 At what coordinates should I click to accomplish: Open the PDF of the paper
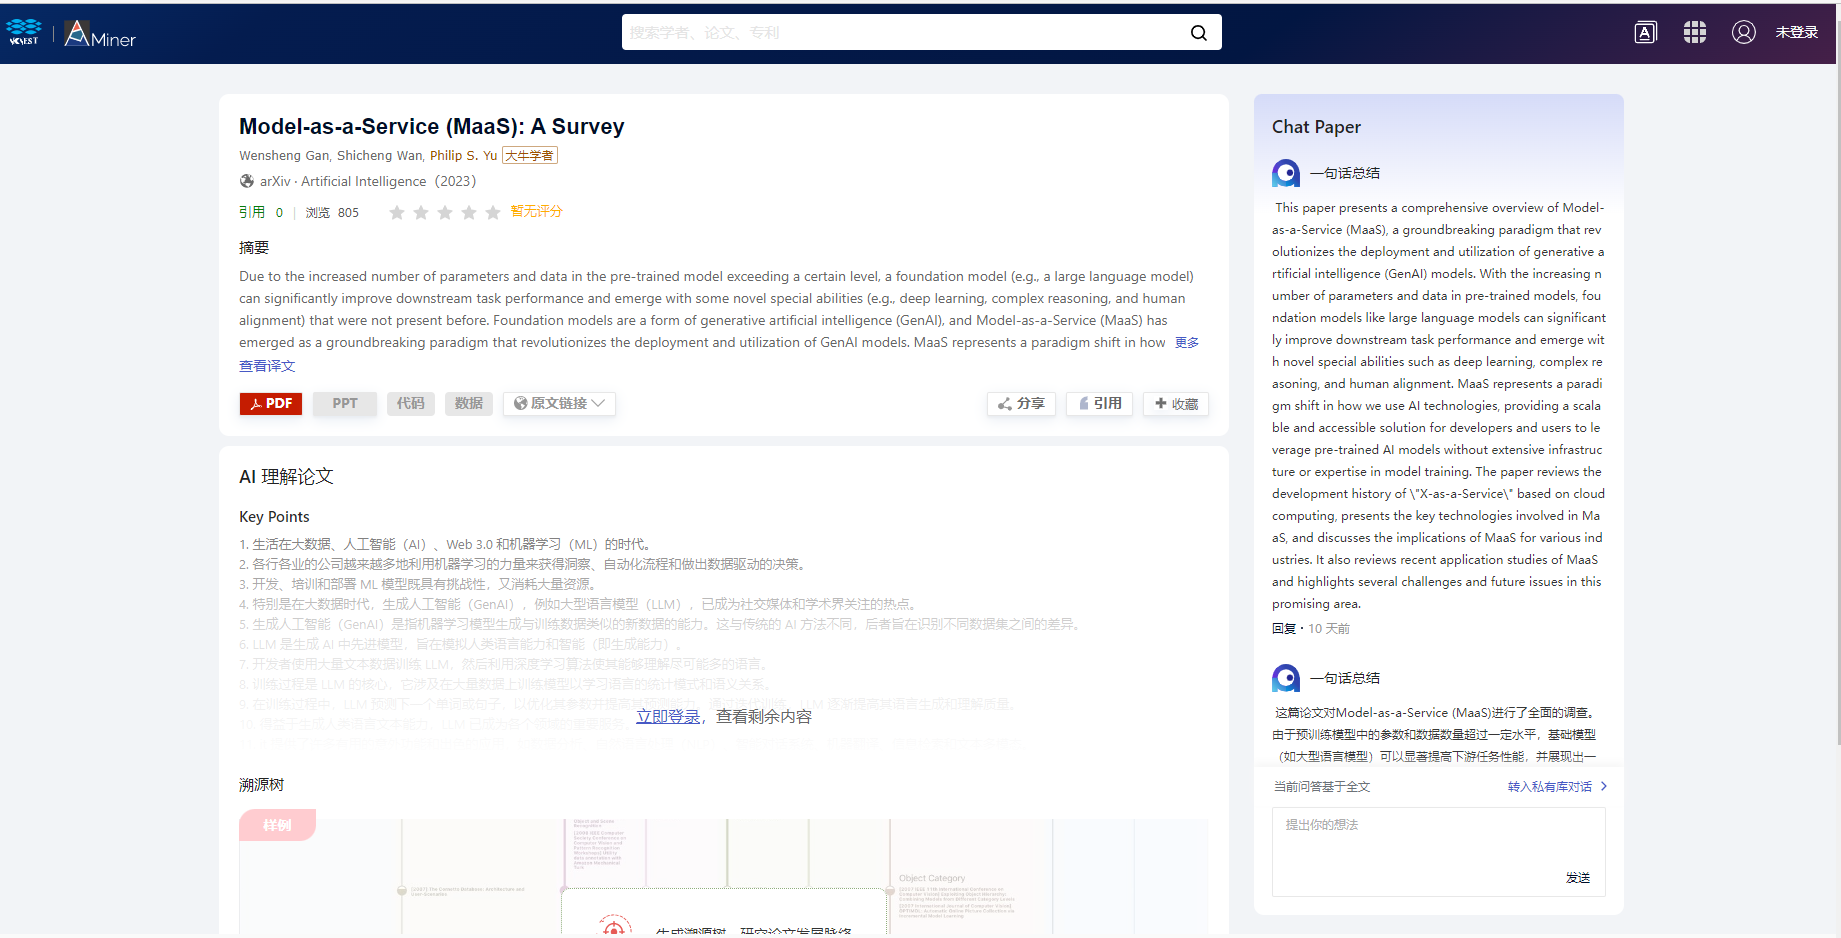pyautogui.click(x=271, y=404)
